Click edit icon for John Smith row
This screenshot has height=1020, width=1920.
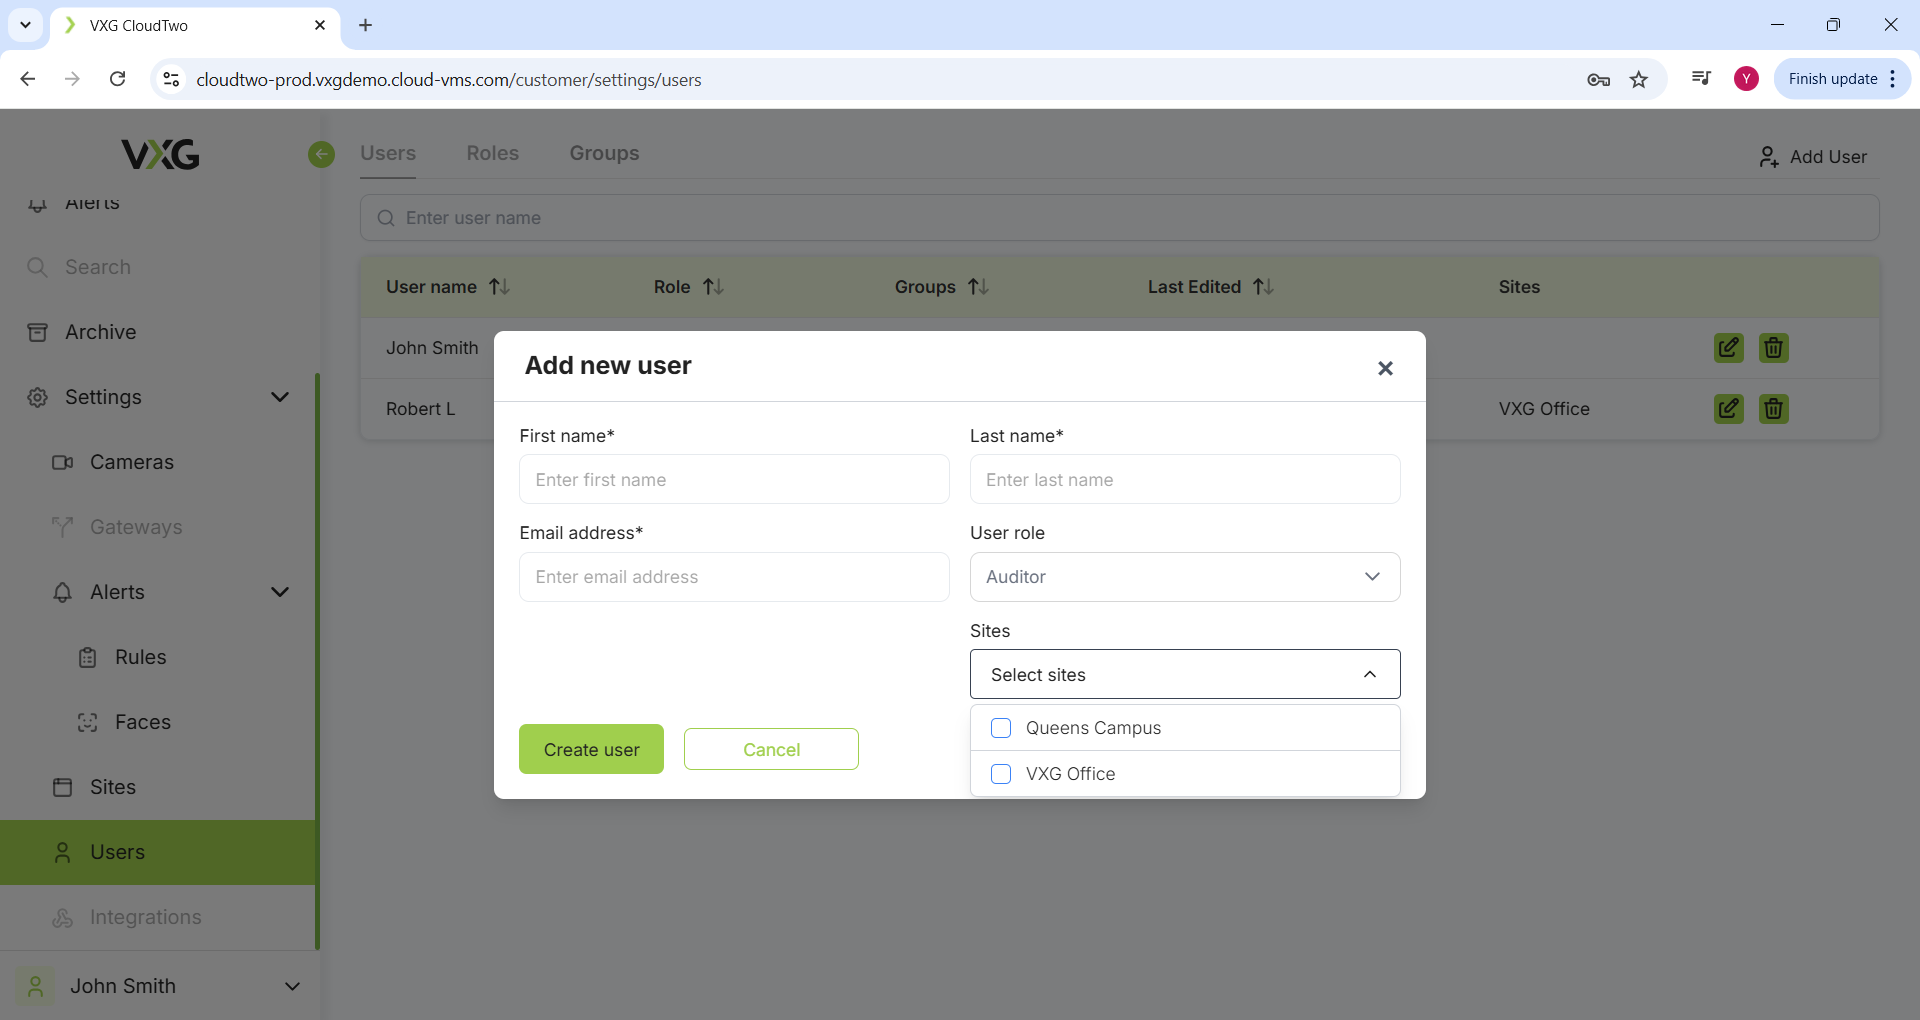pyautogui.click(x=1728, y=348)
